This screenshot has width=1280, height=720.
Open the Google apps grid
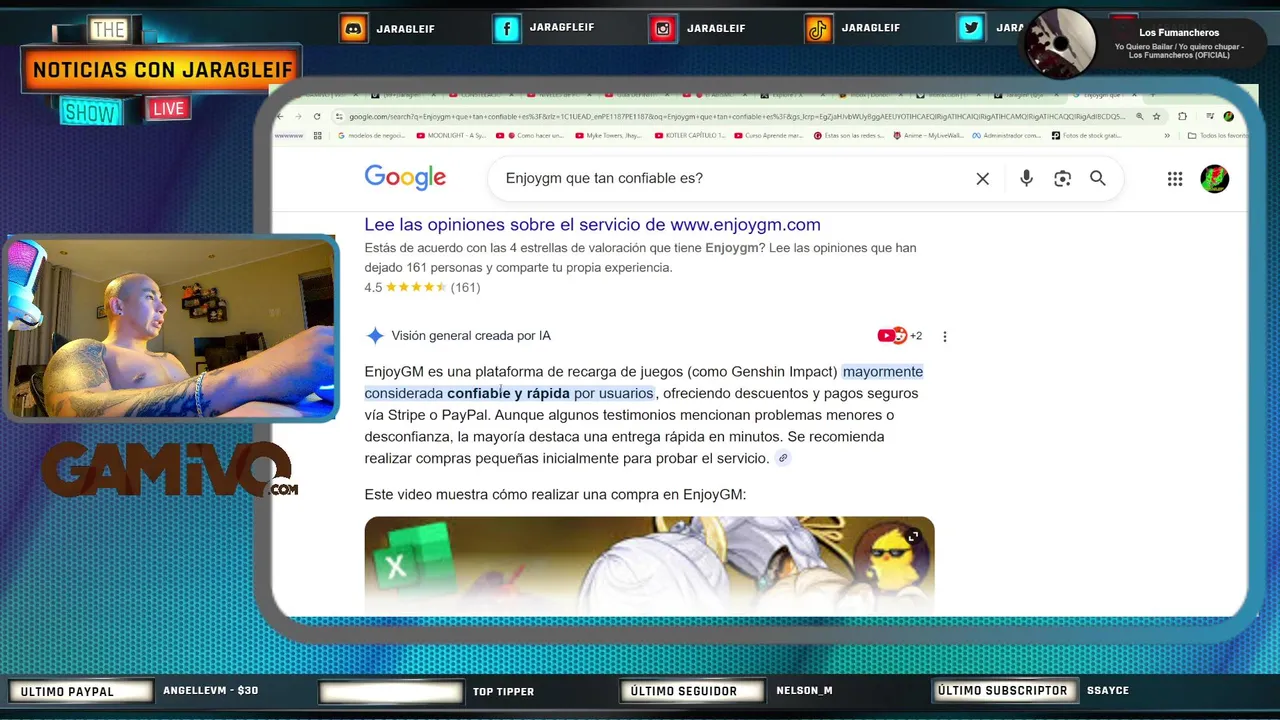1175,179
